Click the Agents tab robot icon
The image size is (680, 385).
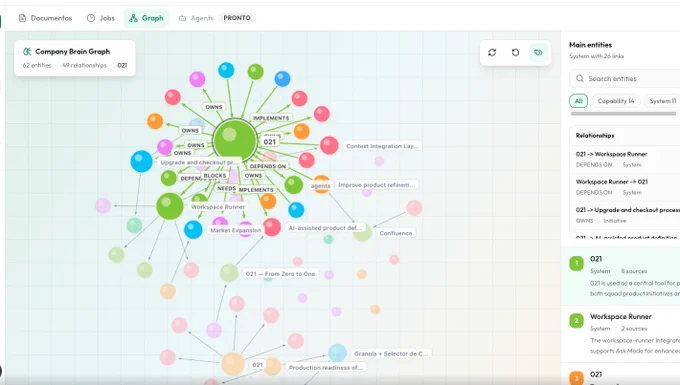[x=183, y=18]
